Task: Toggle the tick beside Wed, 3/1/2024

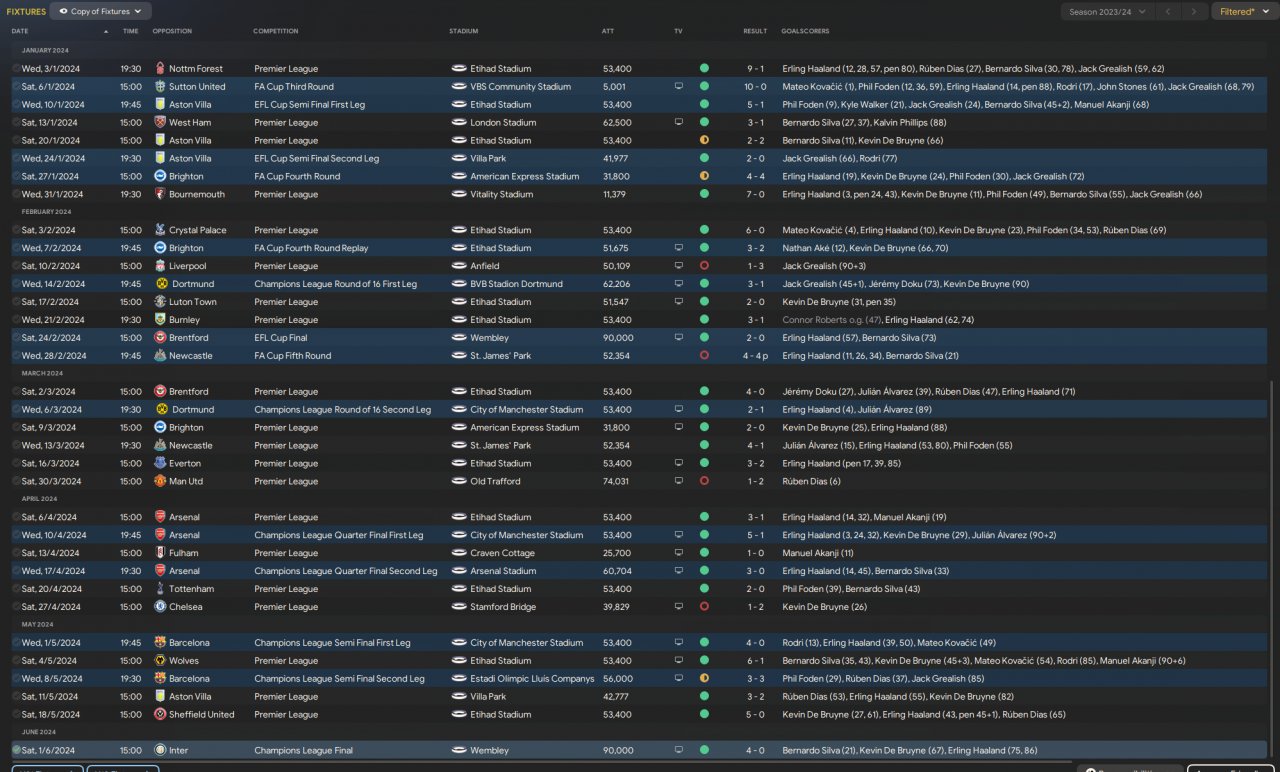Action: (16, 69)
